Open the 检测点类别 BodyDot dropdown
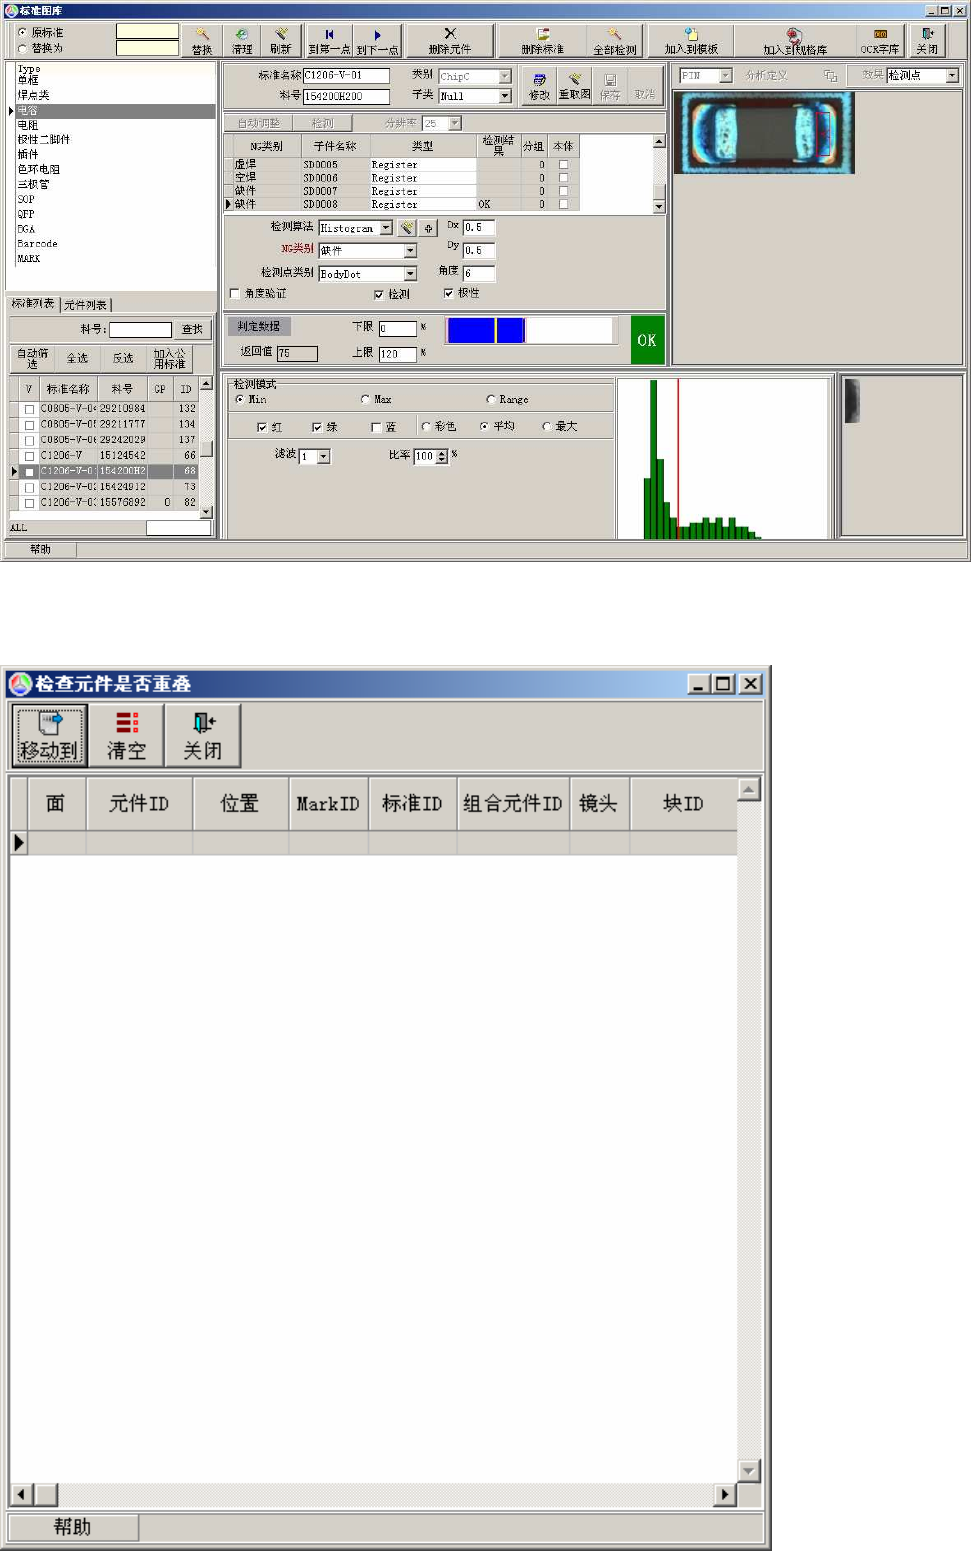 coord(410,274)
